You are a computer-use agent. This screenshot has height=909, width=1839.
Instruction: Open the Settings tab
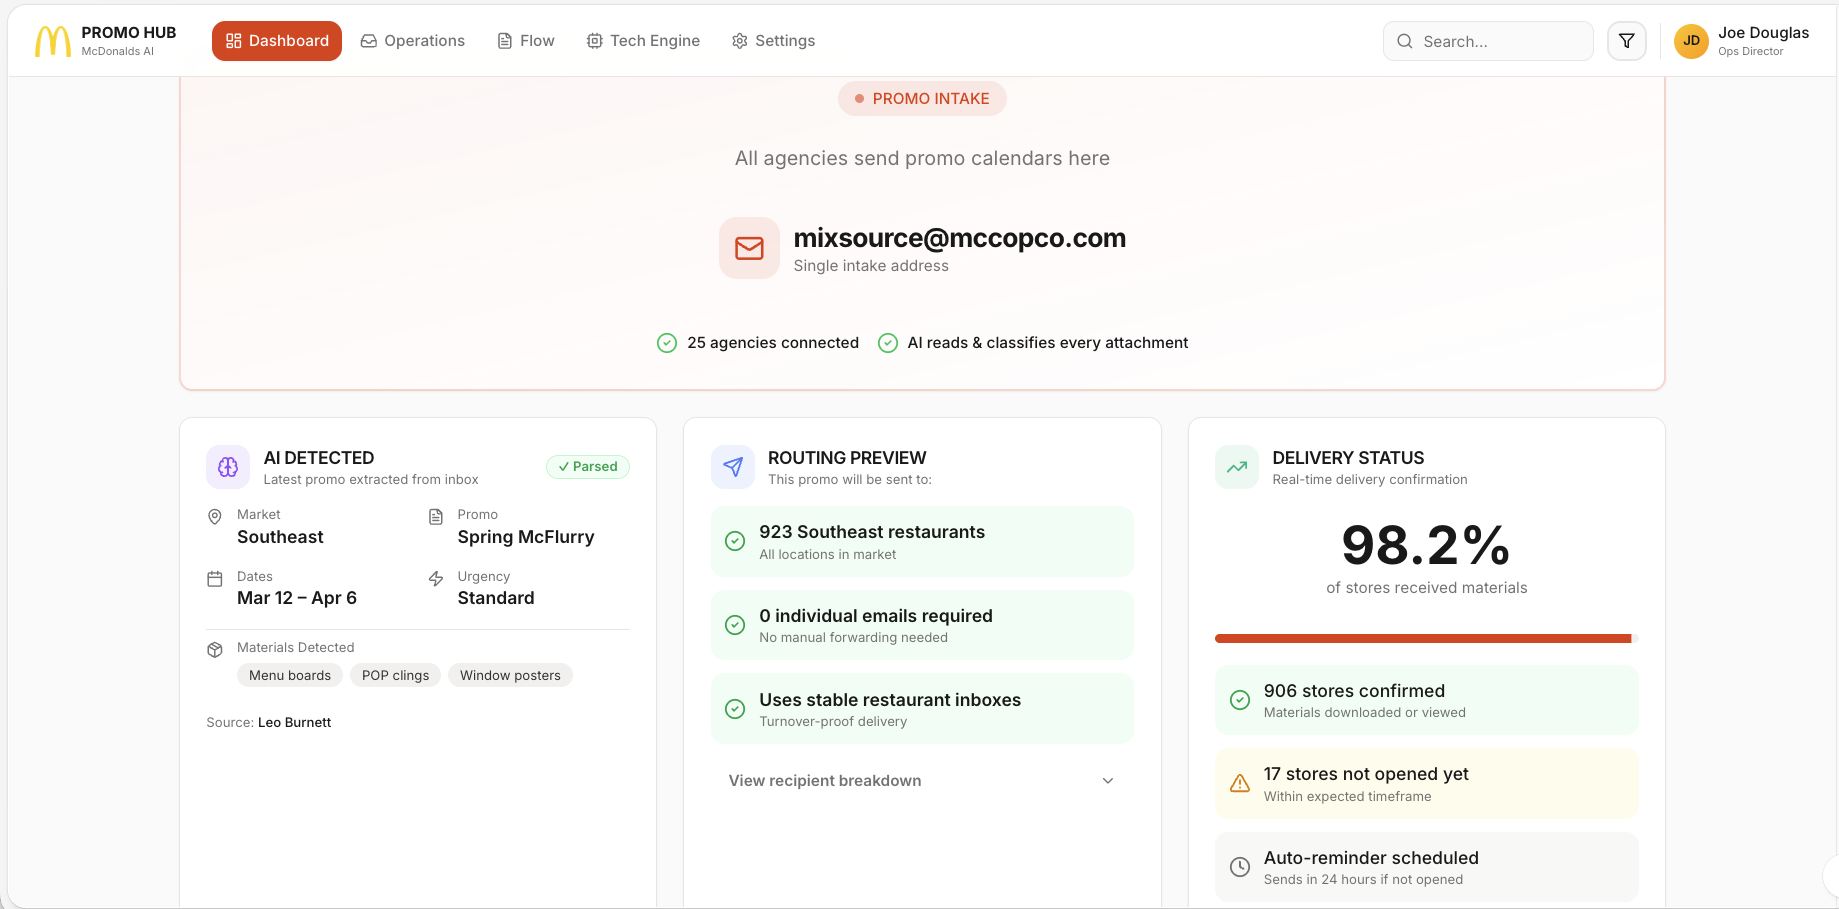tap(774, 41)
